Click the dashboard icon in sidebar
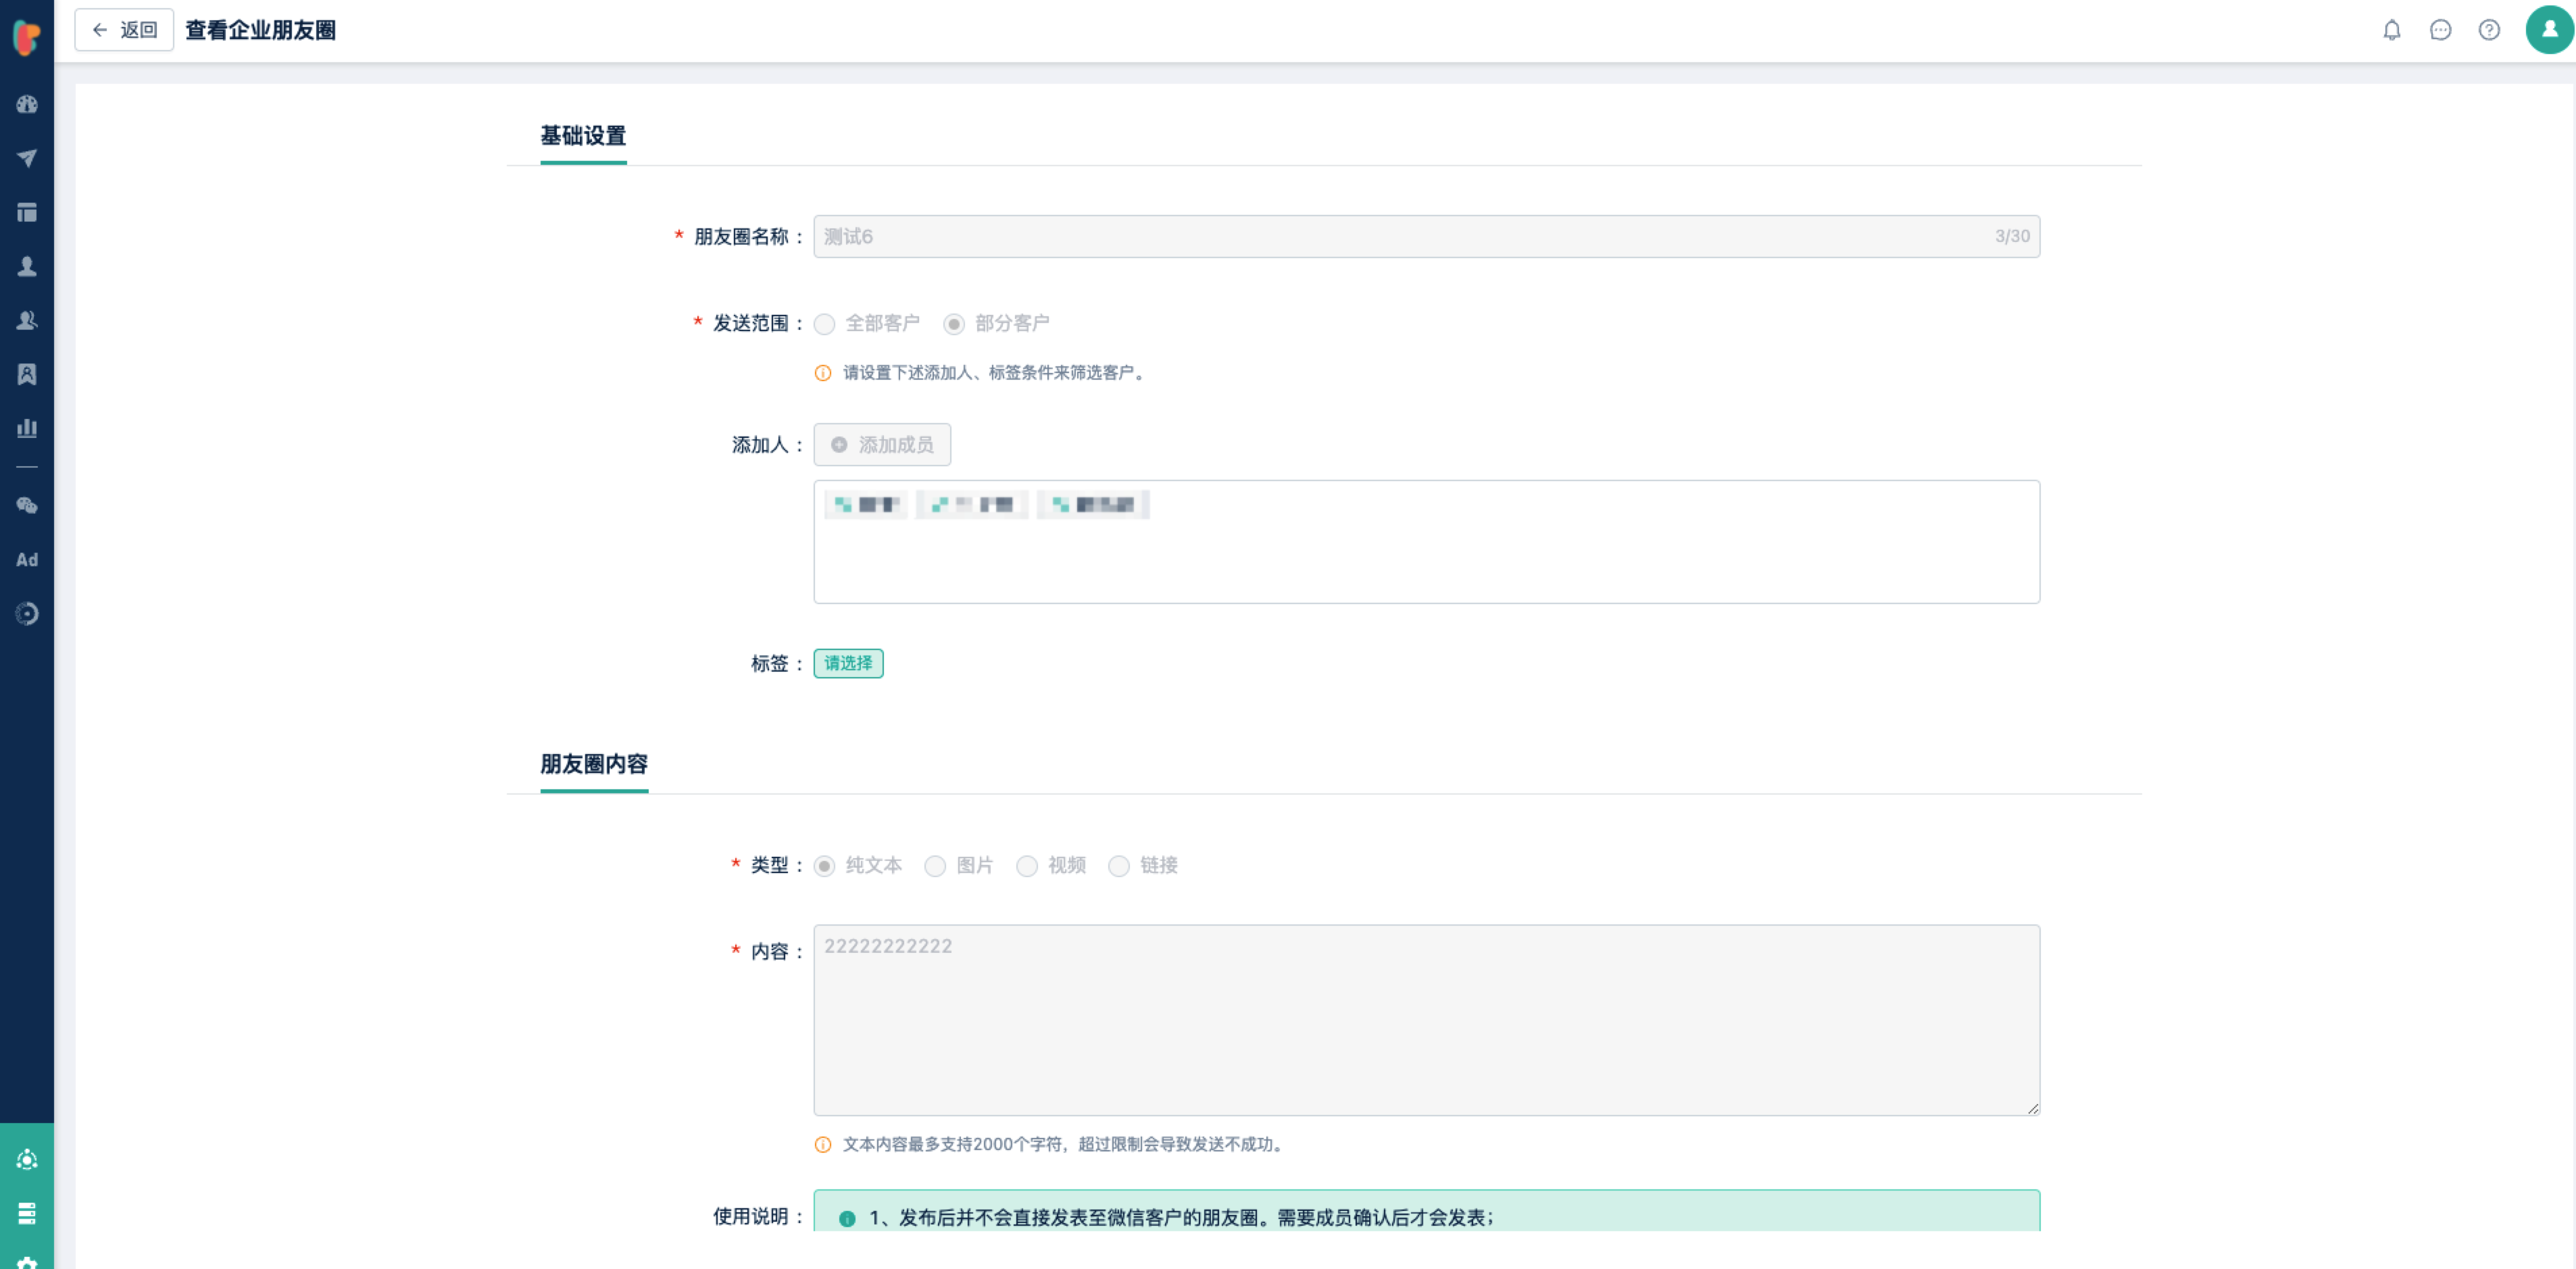 [27, 104]
